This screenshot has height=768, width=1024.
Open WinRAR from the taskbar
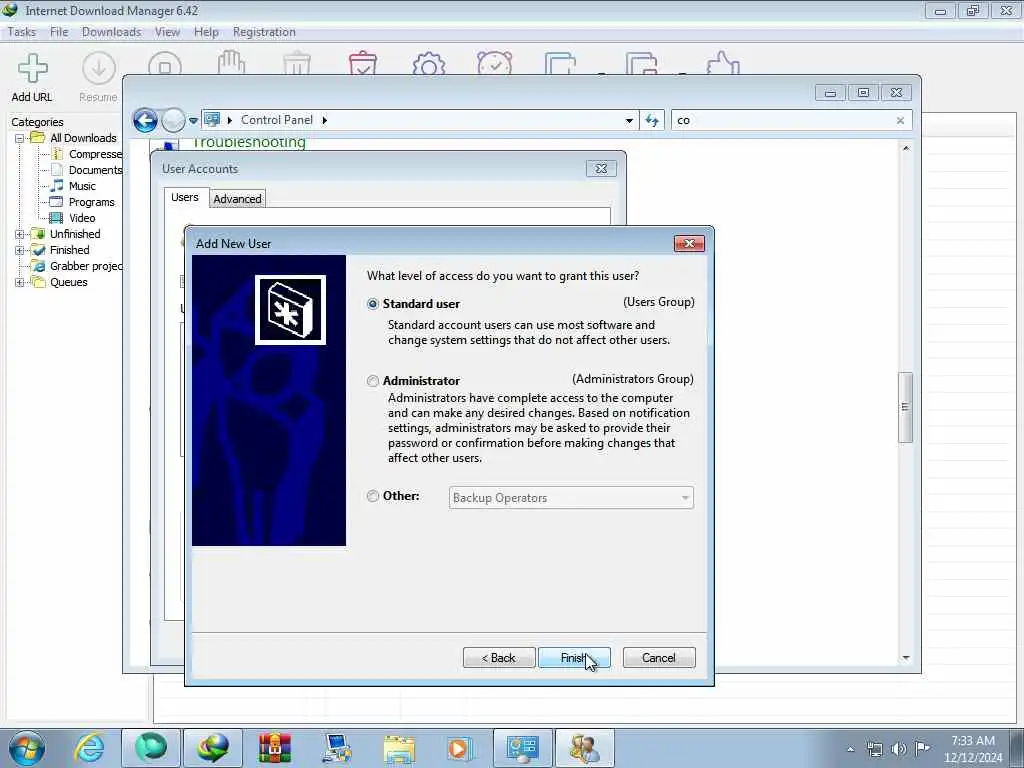coord(275,748)
